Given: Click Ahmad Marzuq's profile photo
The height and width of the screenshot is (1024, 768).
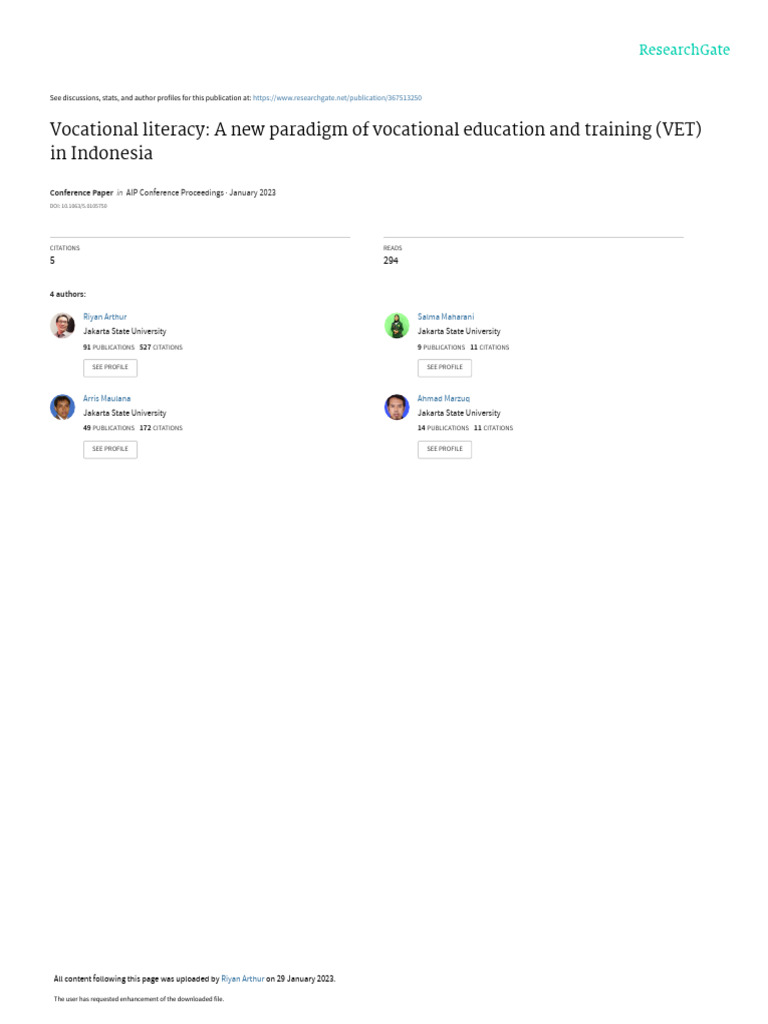Looking at the screenshot, I should coord(397,407).
